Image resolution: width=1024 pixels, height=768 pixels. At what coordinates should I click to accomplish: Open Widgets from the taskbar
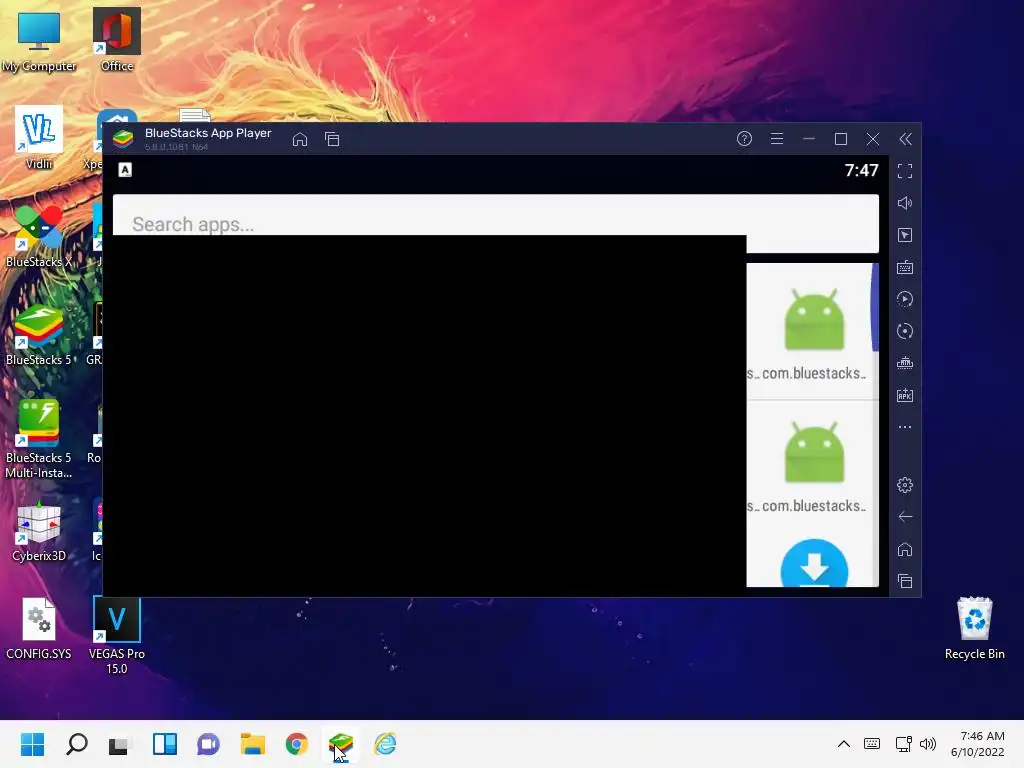[x=165, y=744]
